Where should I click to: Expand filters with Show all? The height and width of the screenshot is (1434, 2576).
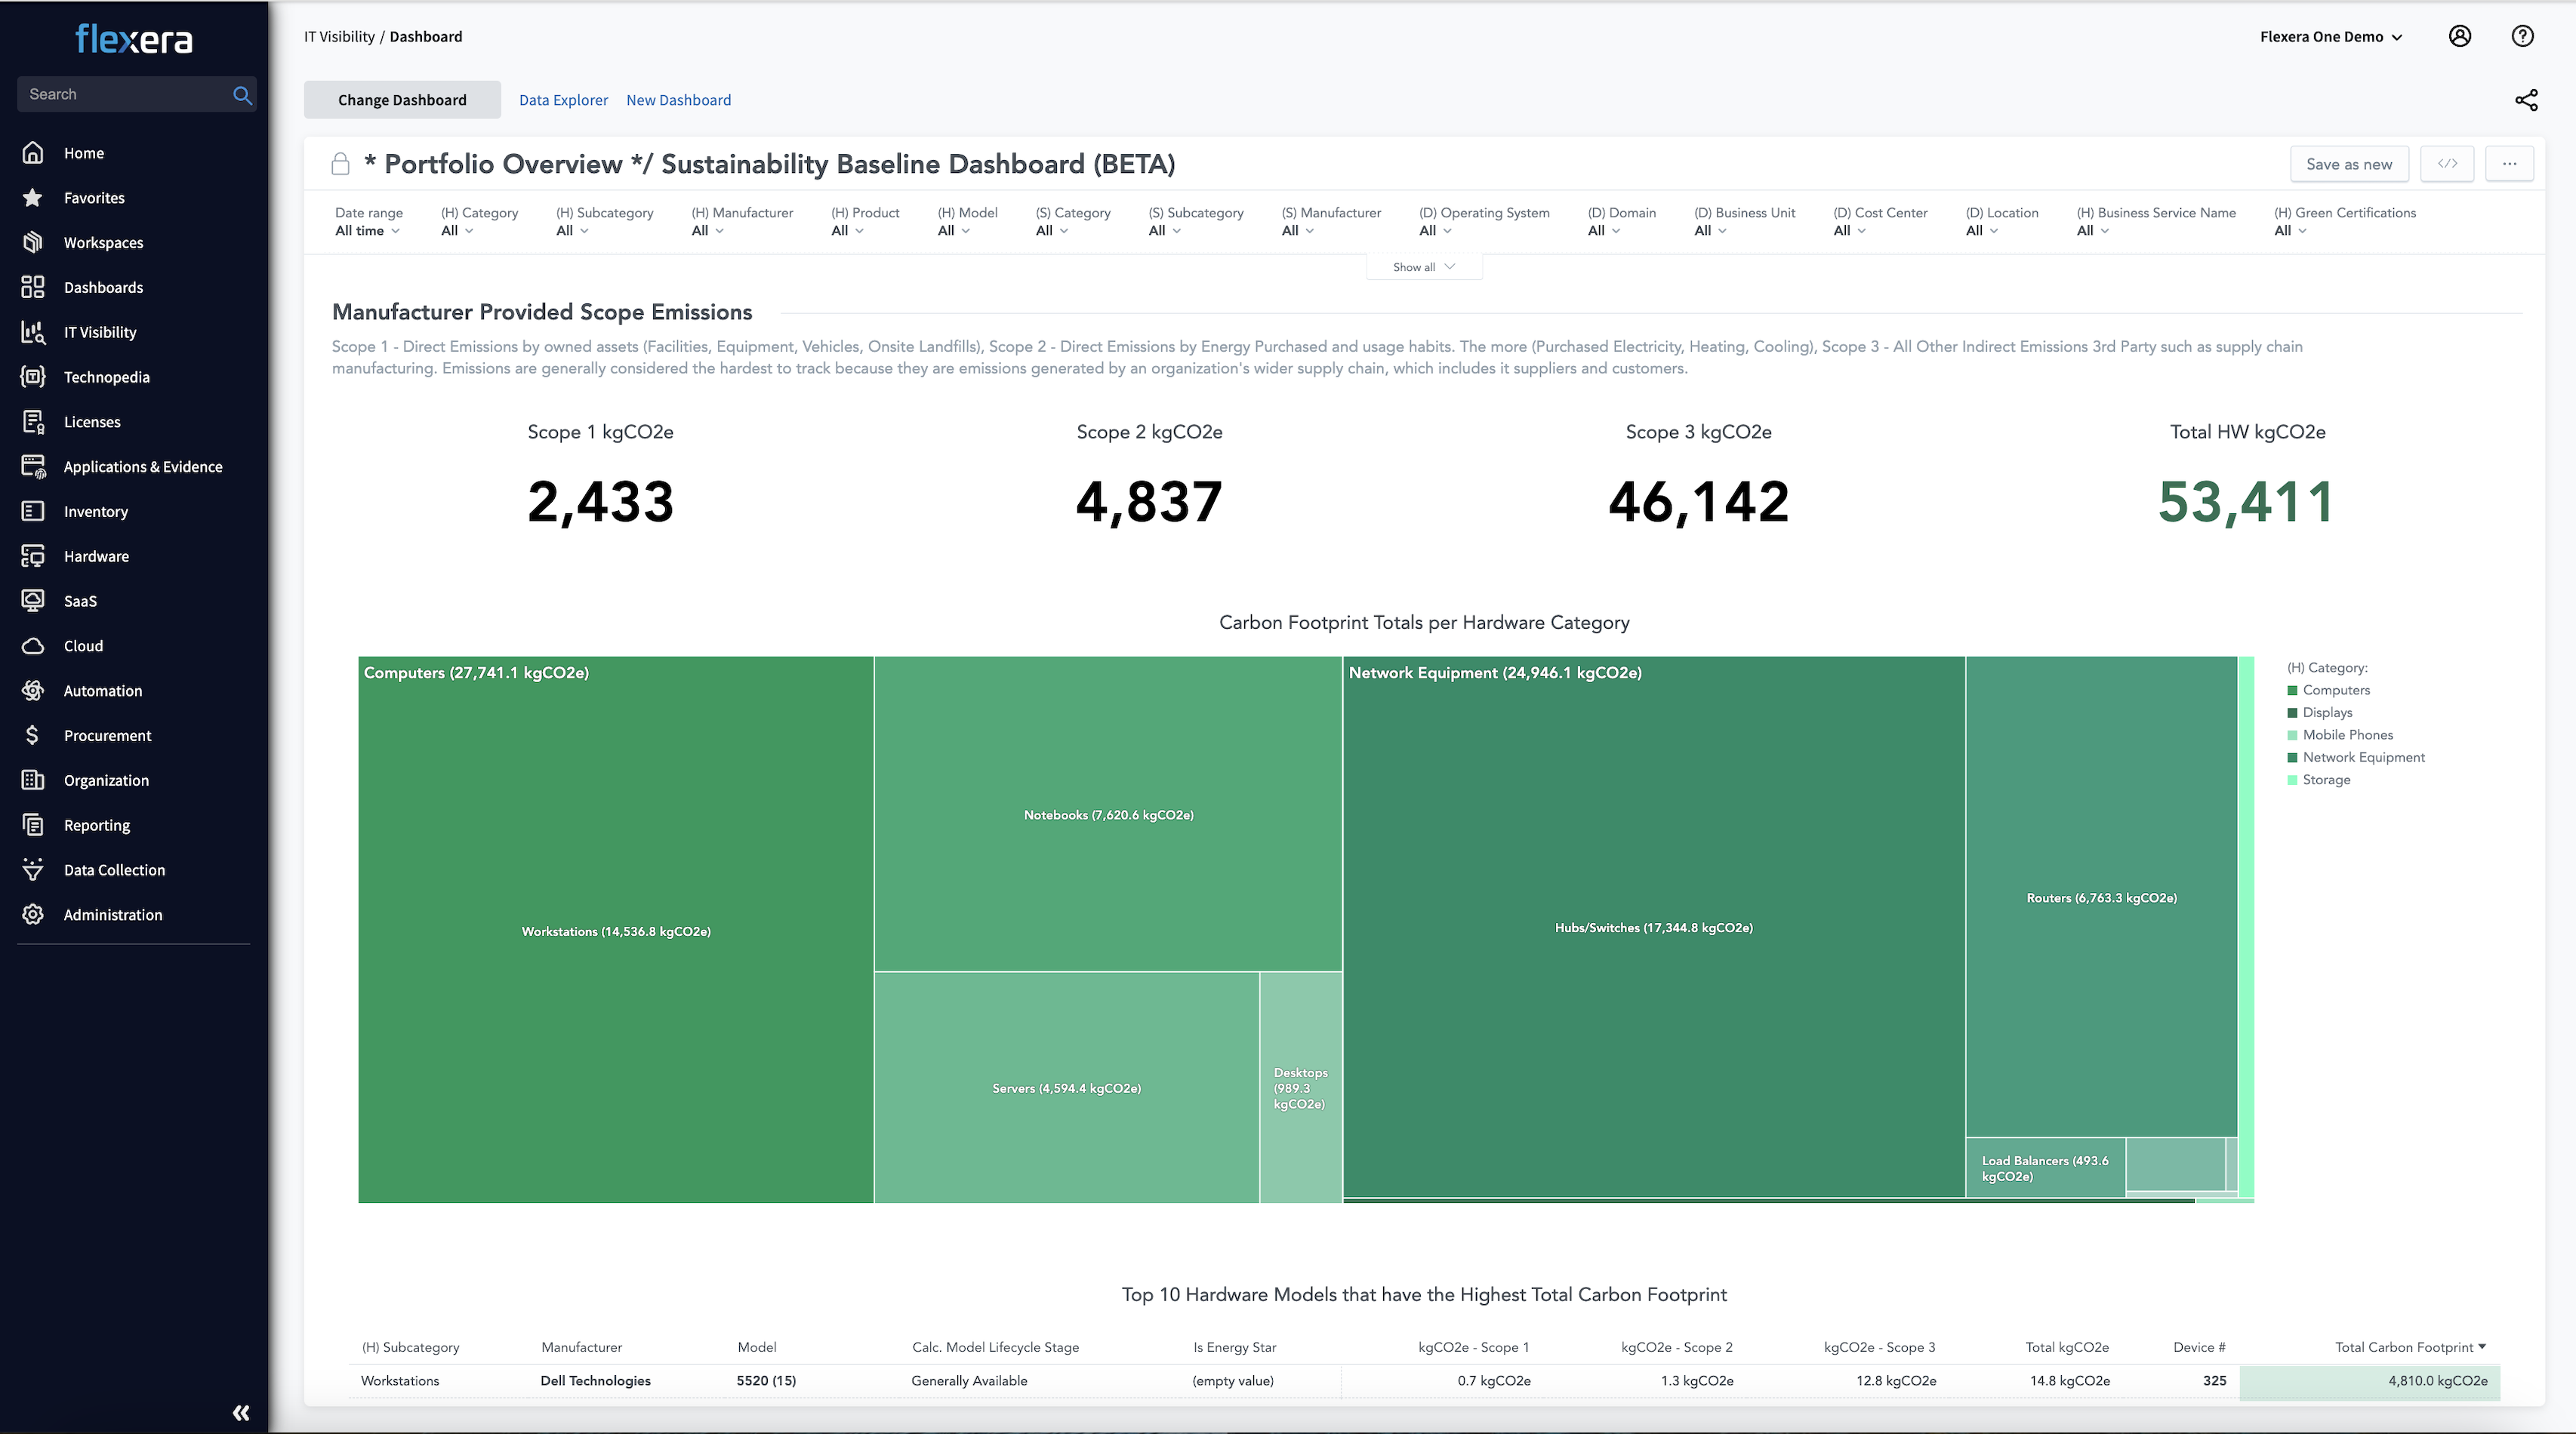[1423, 267]
